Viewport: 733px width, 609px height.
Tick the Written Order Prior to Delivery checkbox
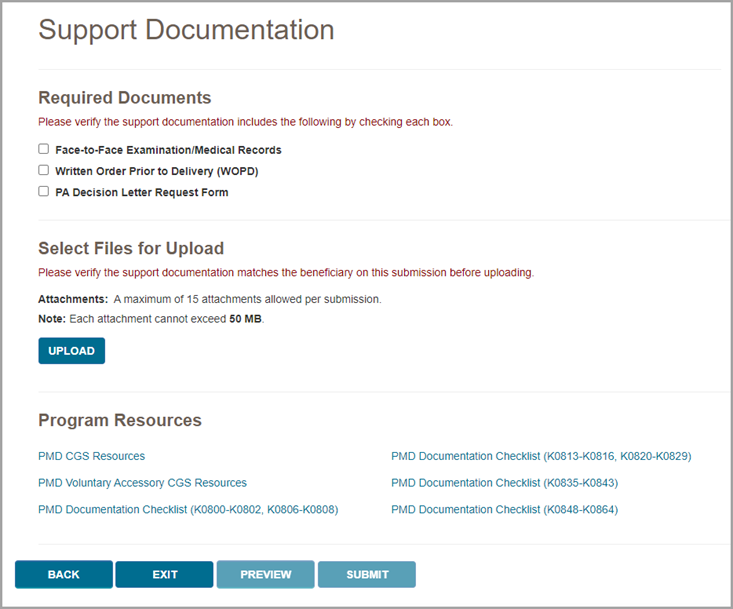tap(44, 170)
